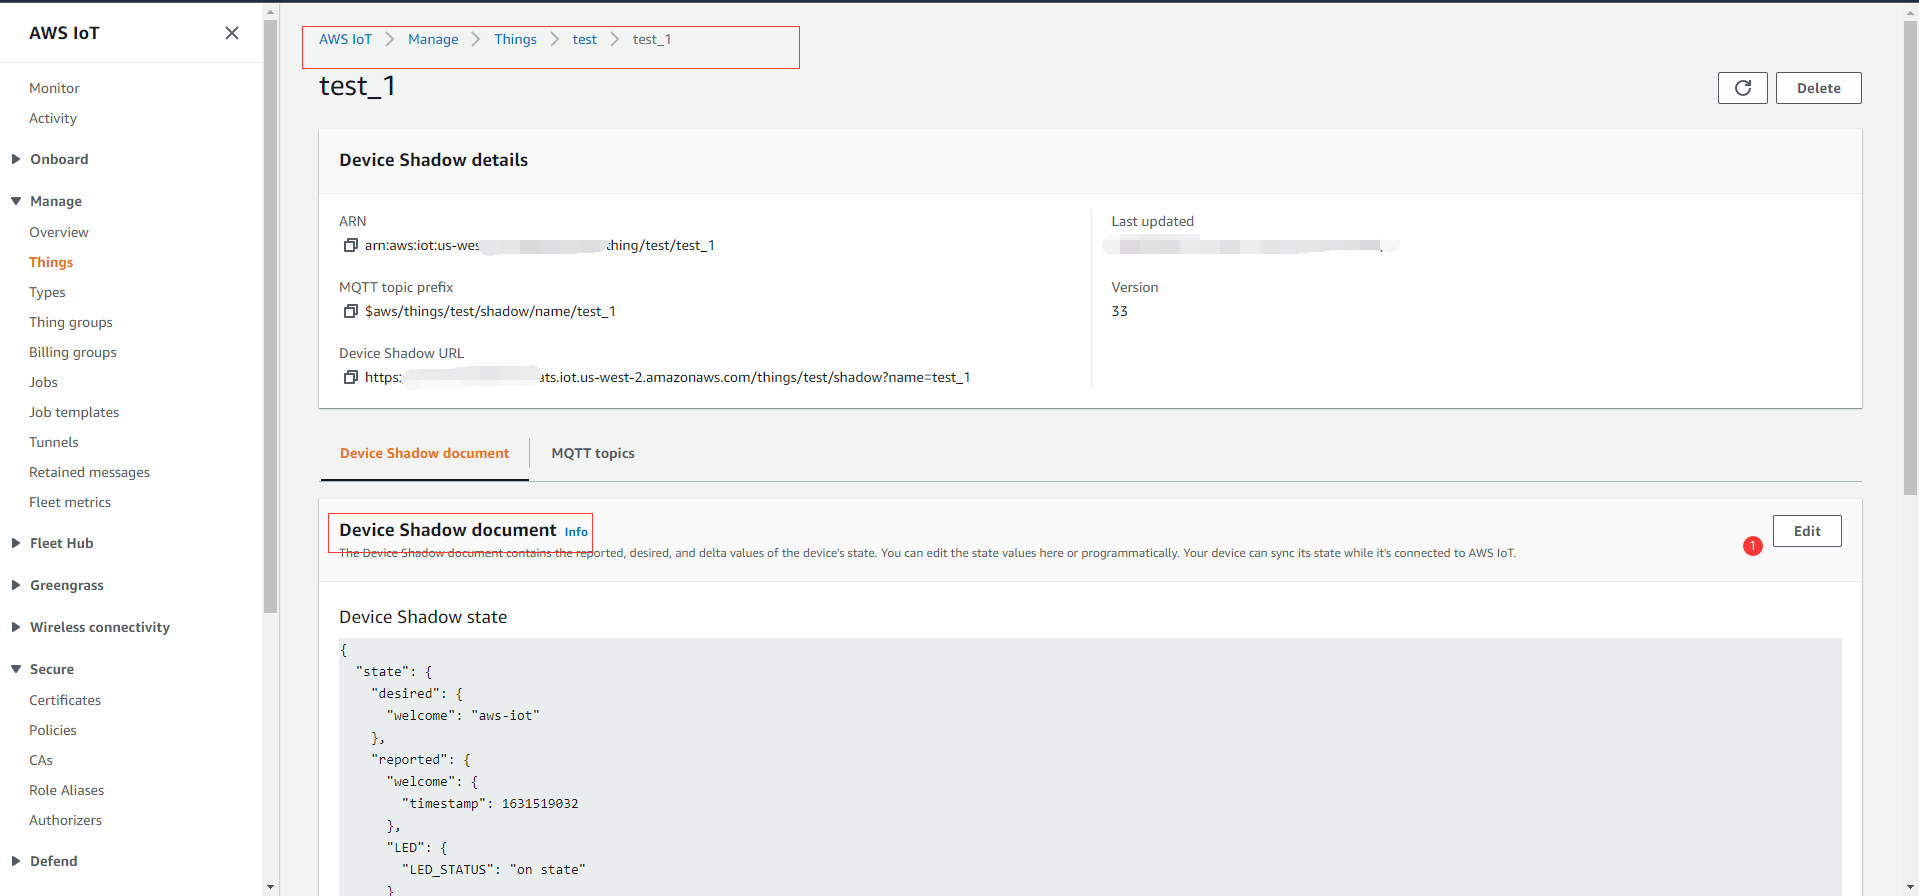
Task: Refresh the test_1 shadow page
Action: (x=1742, y=88)
